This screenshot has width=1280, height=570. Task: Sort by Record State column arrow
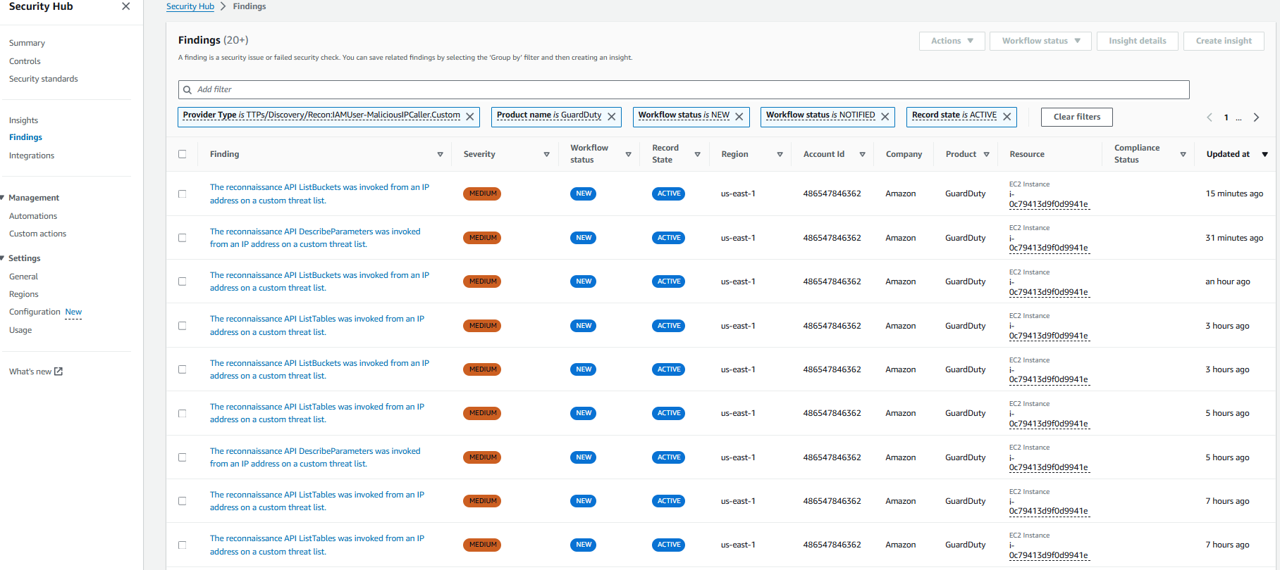(x=697, y=154)
